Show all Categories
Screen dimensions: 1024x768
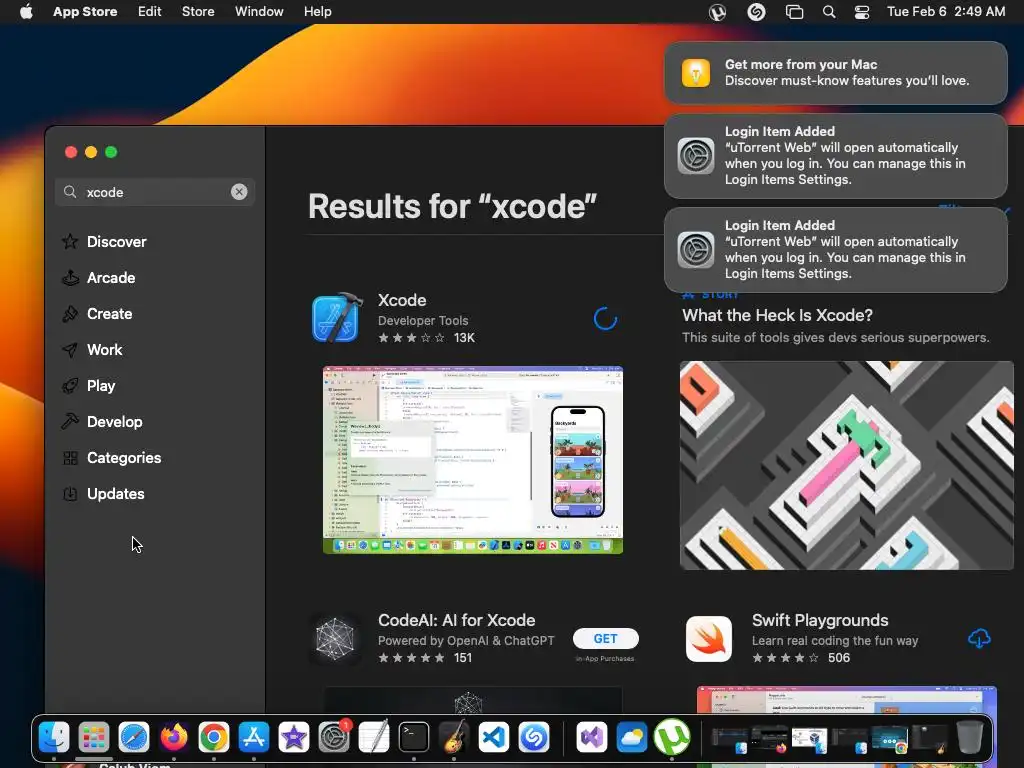(112, 457)
